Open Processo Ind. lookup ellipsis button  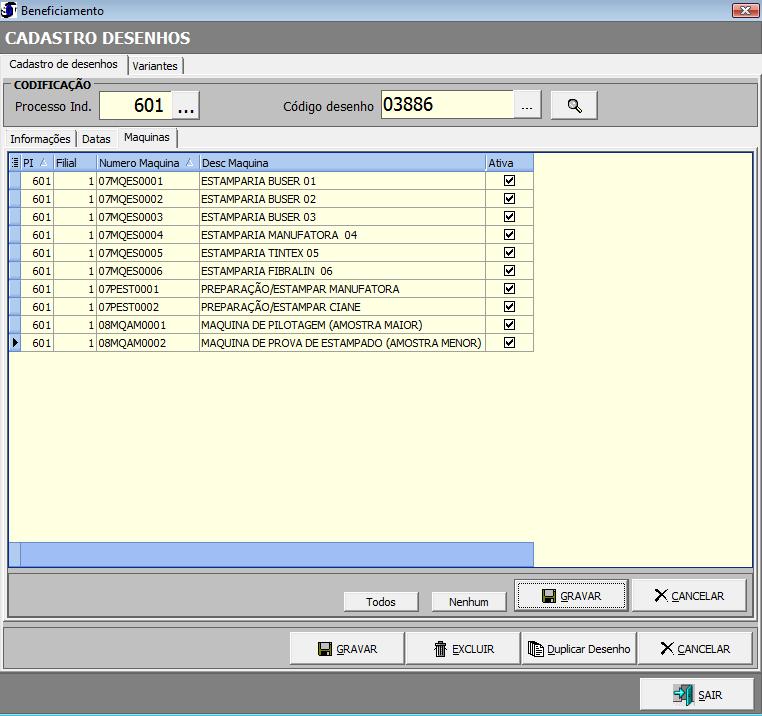pos(187,105)
